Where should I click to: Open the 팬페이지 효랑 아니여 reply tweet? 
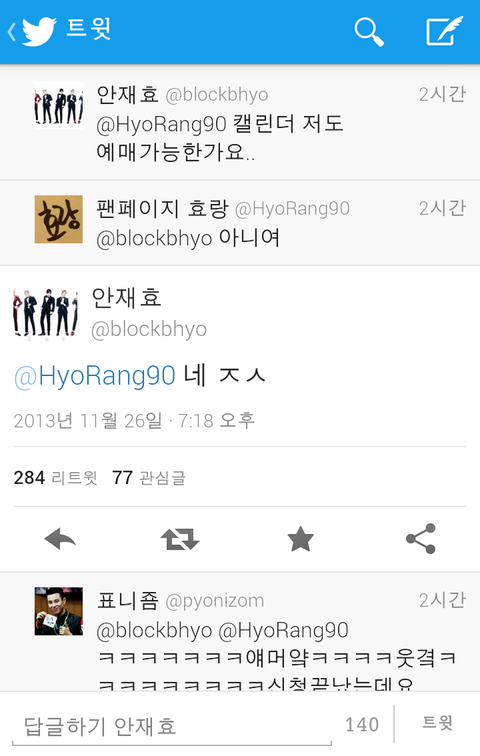(x=240, y=223)
